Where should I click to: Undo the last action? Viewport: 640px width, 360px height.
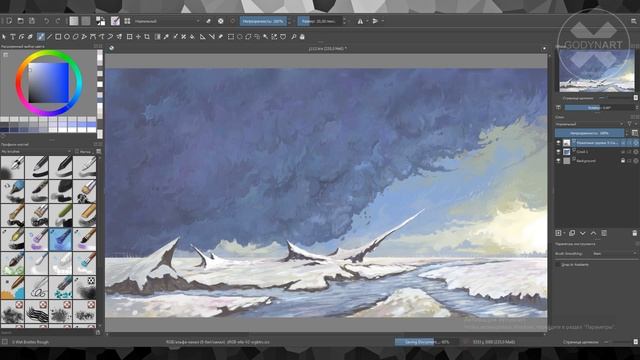46,21
